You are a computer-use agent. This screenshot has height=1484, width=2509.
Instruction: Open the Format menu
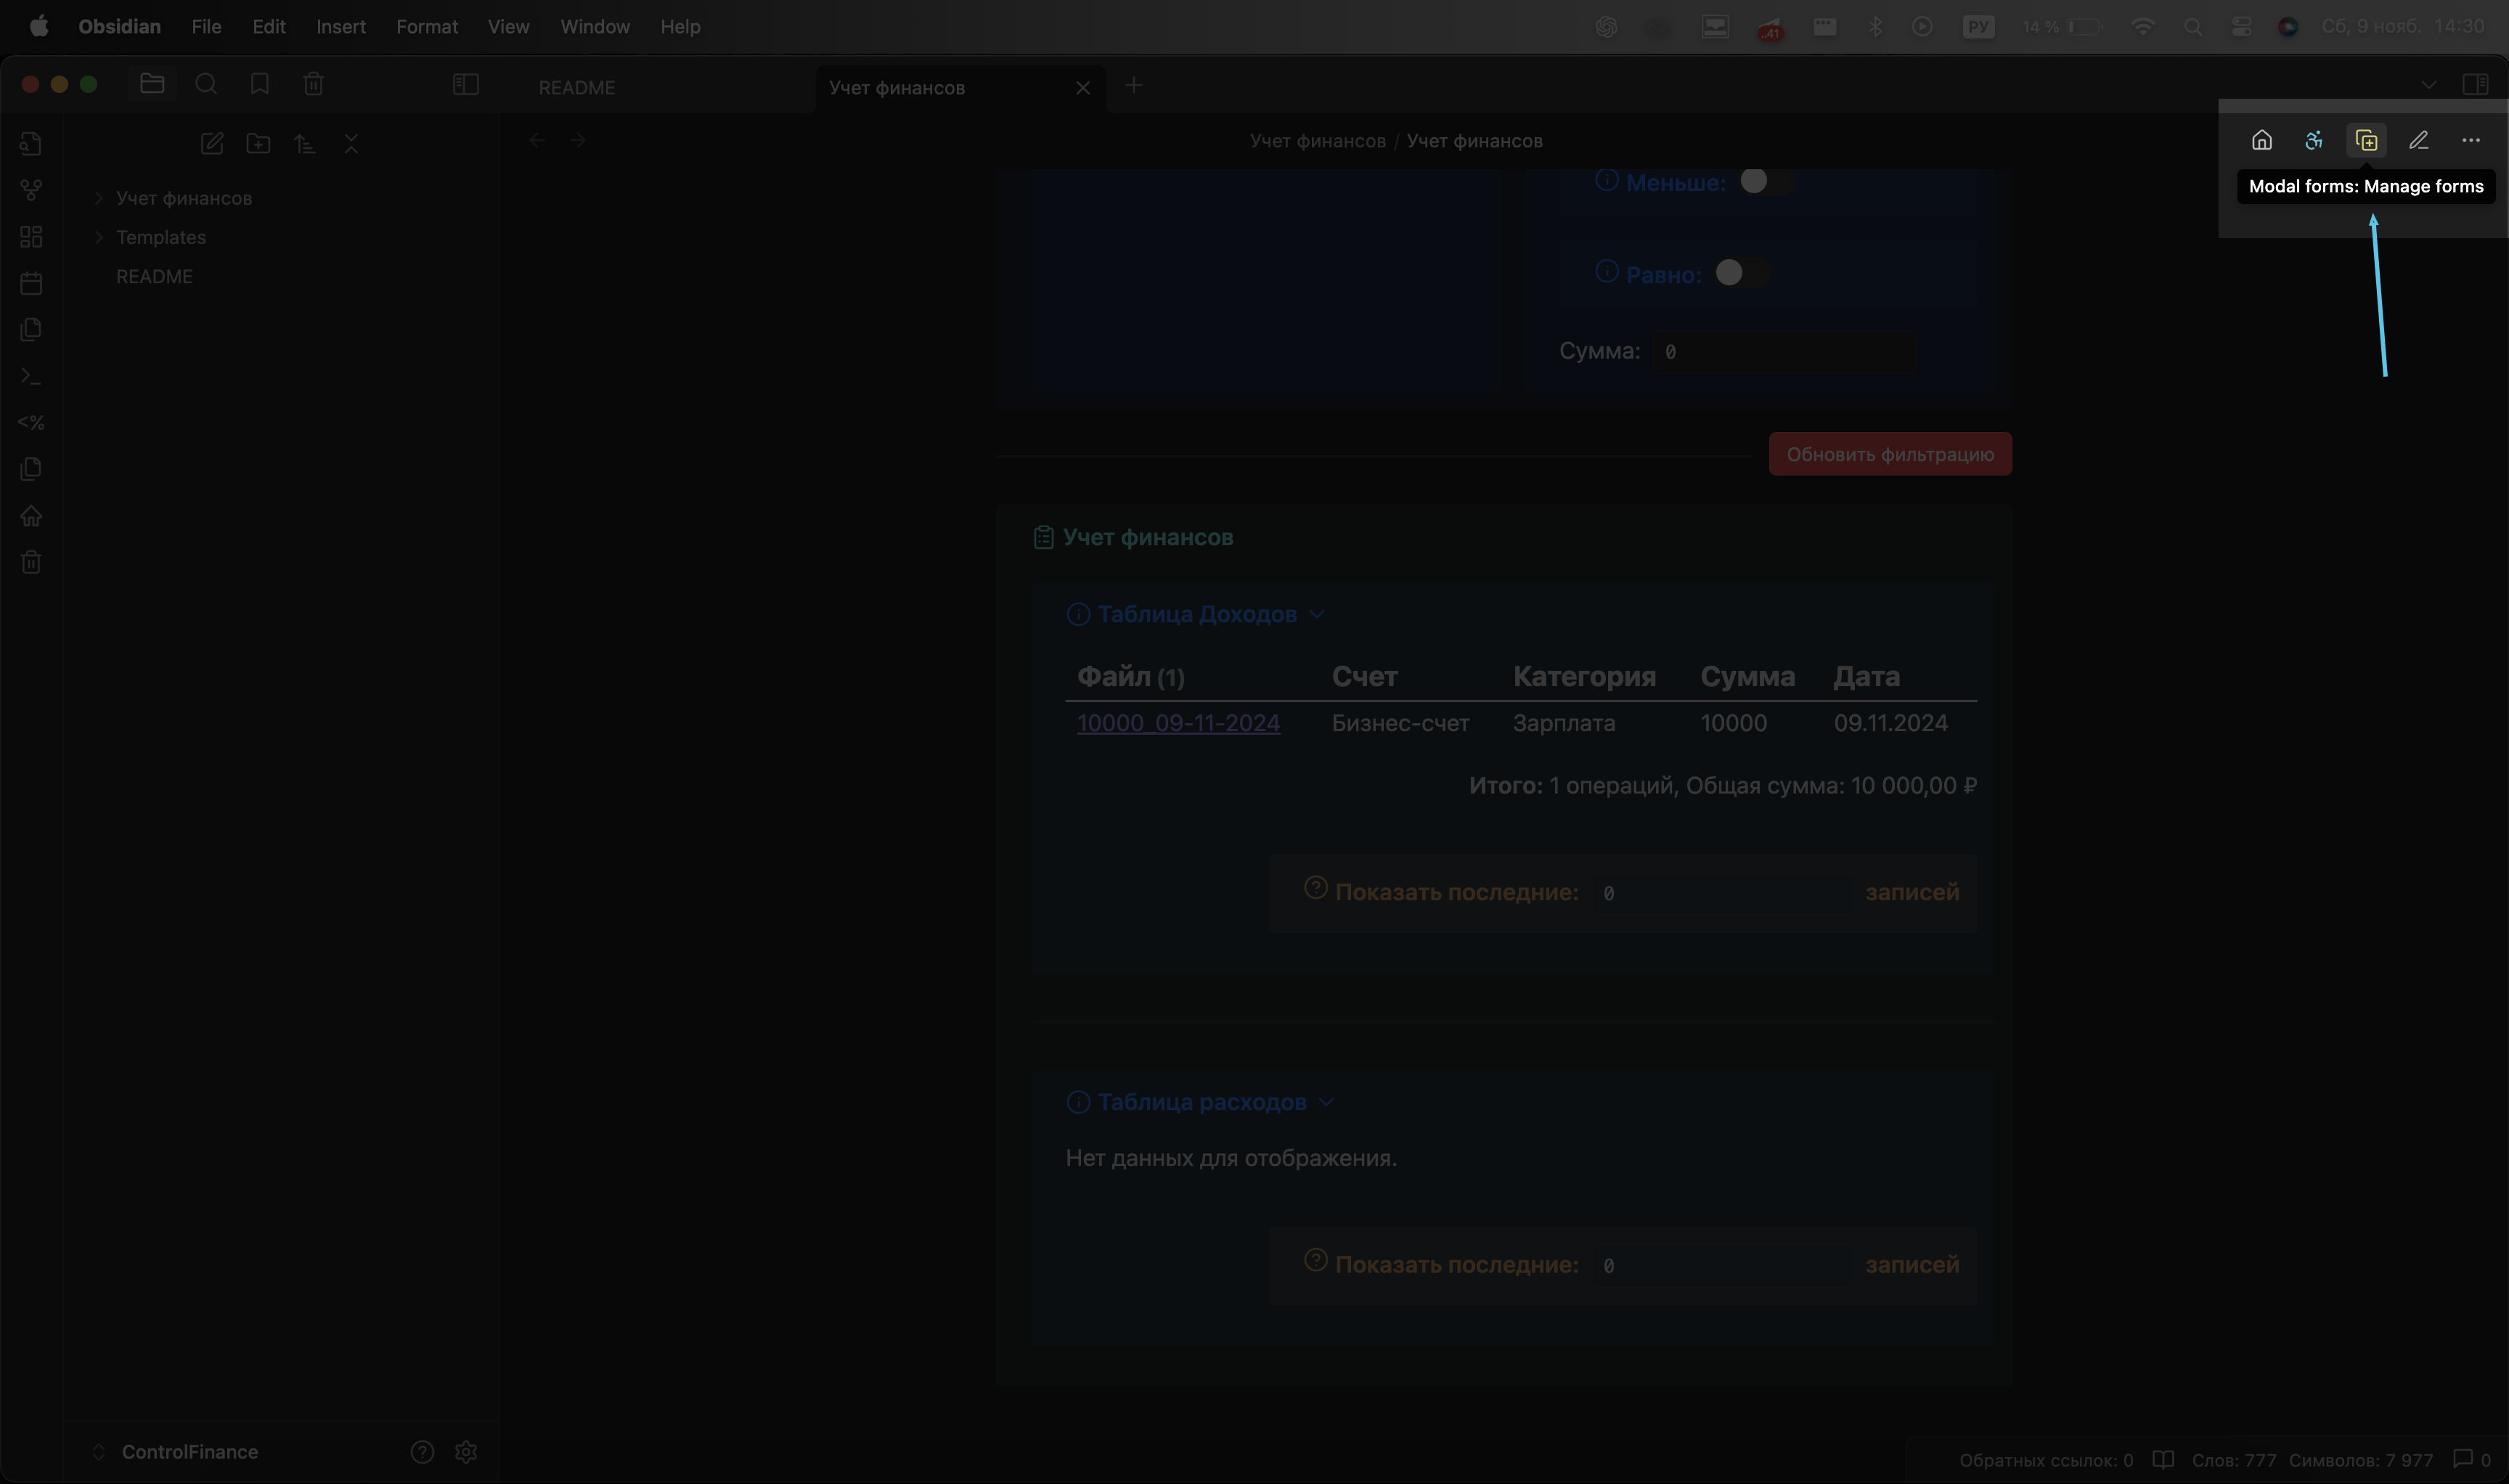427,27
